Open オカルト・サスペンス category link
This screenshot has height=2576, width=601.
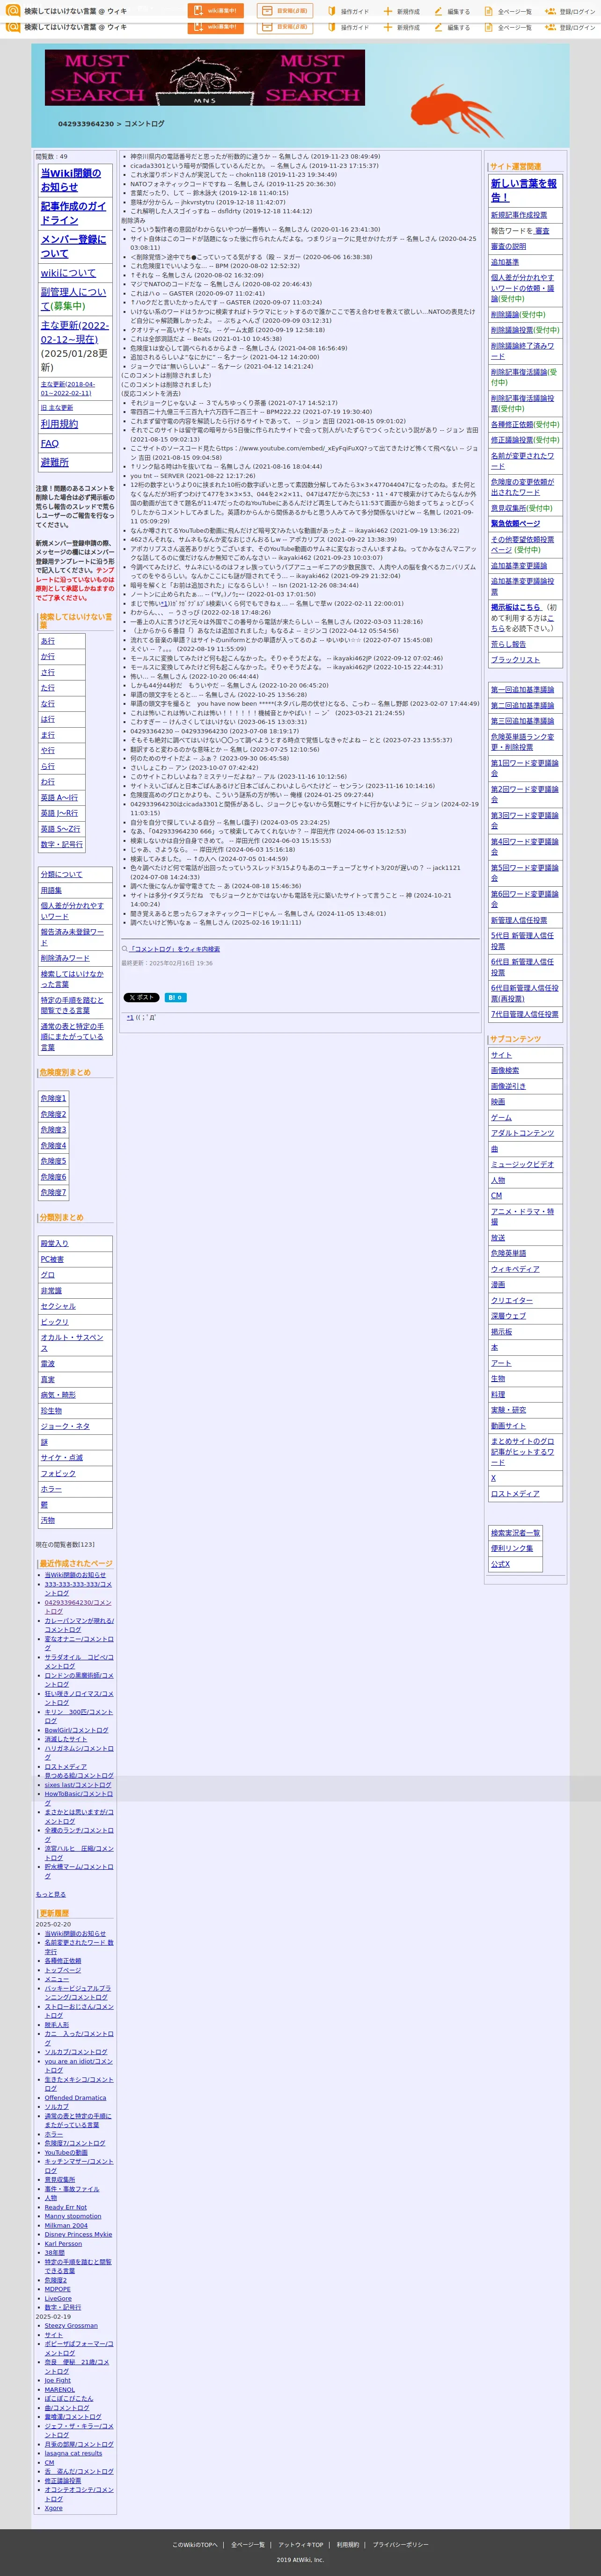[x=72, y=1343]
